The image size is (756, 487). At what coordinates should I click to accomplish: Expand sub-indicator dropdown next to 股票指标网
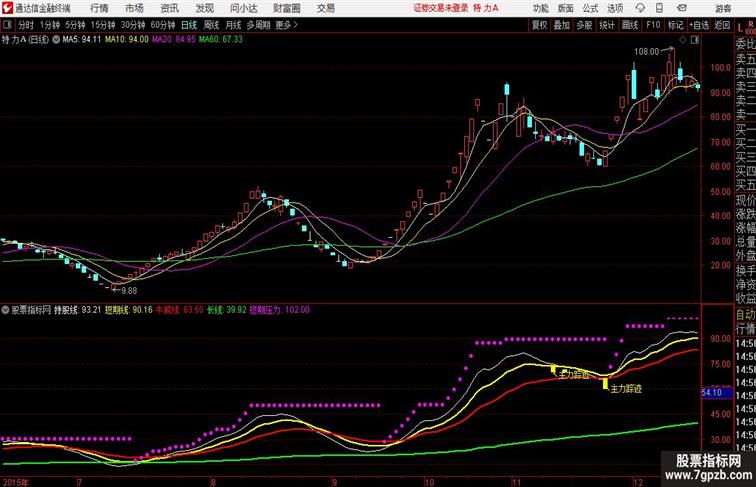tap(5, 310)
